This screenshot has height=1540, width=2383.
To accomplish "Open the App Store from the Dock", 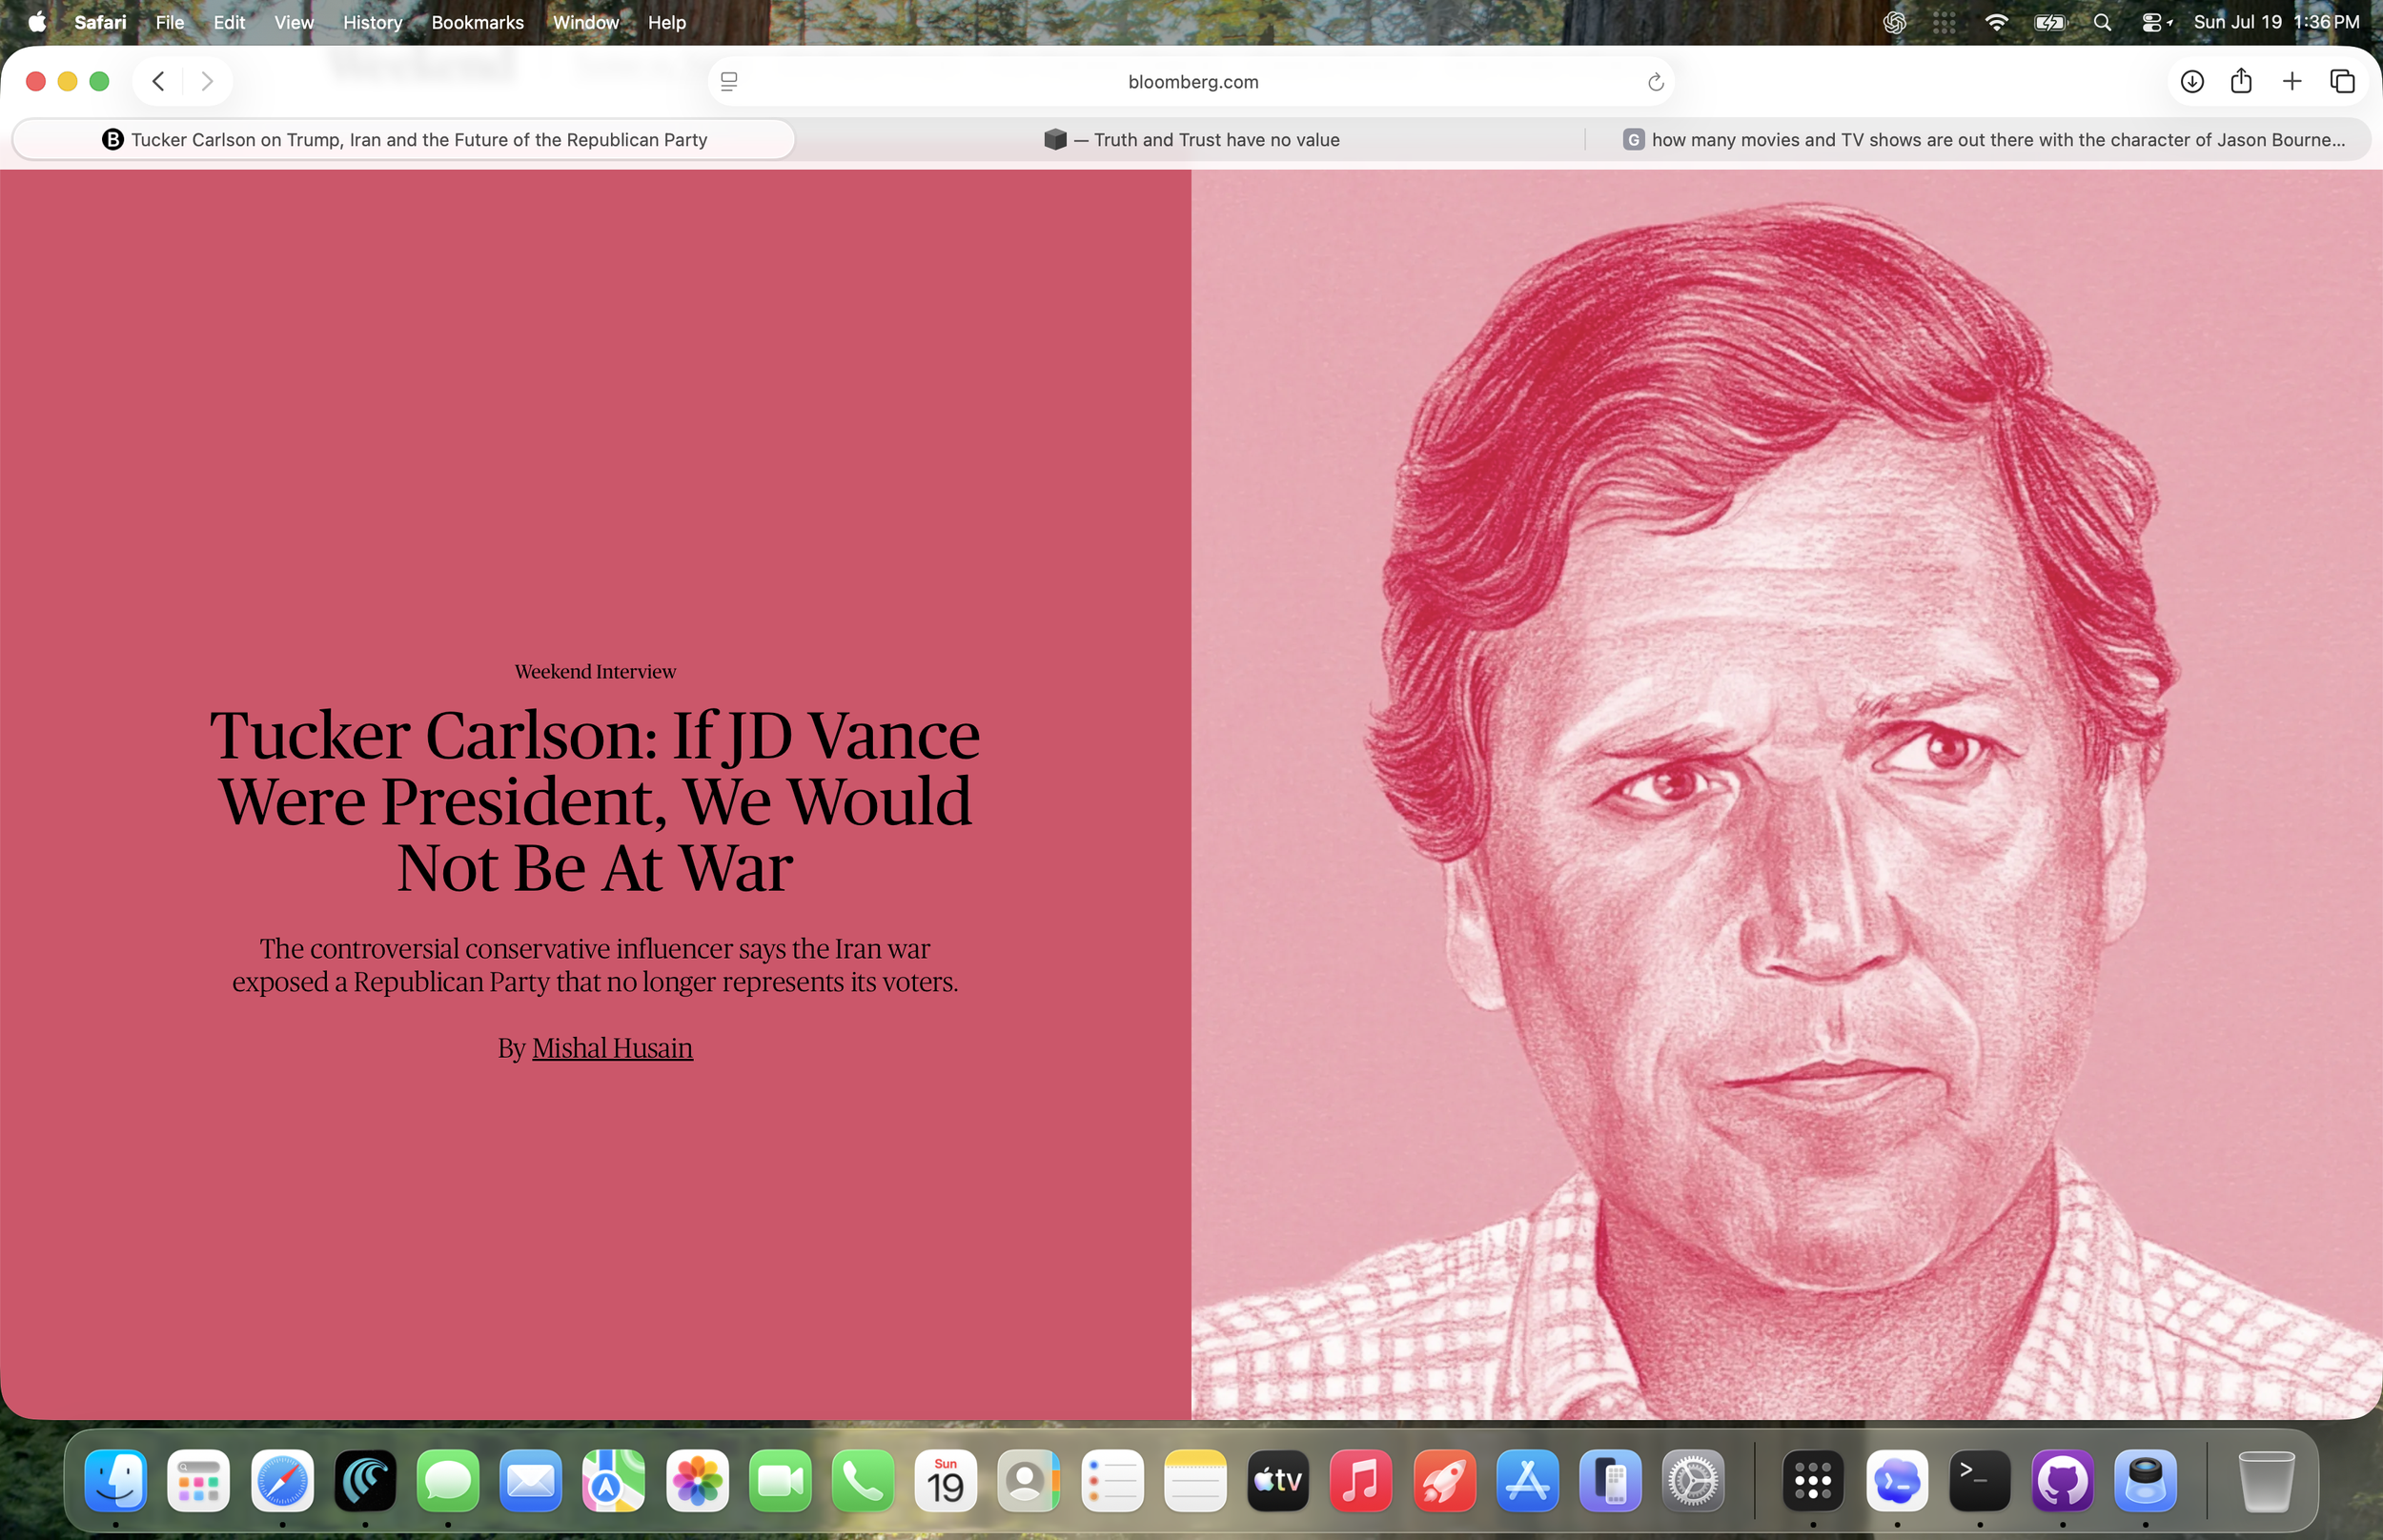I will pyautogui.click(x=1527, y=1481).
